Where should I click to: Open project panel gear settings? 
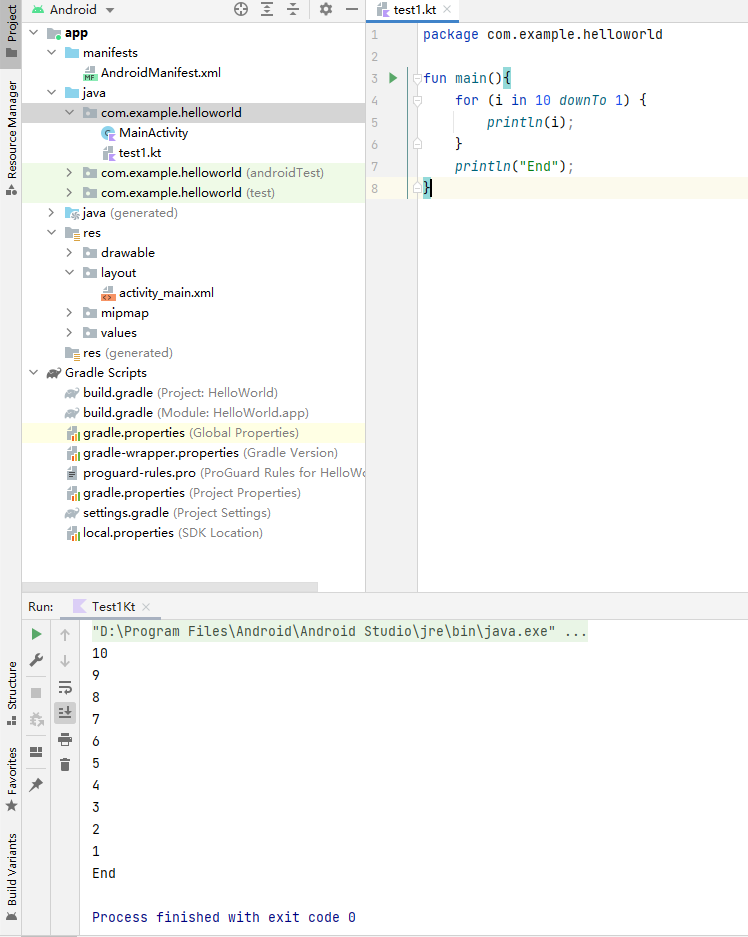tap(326, 9)
